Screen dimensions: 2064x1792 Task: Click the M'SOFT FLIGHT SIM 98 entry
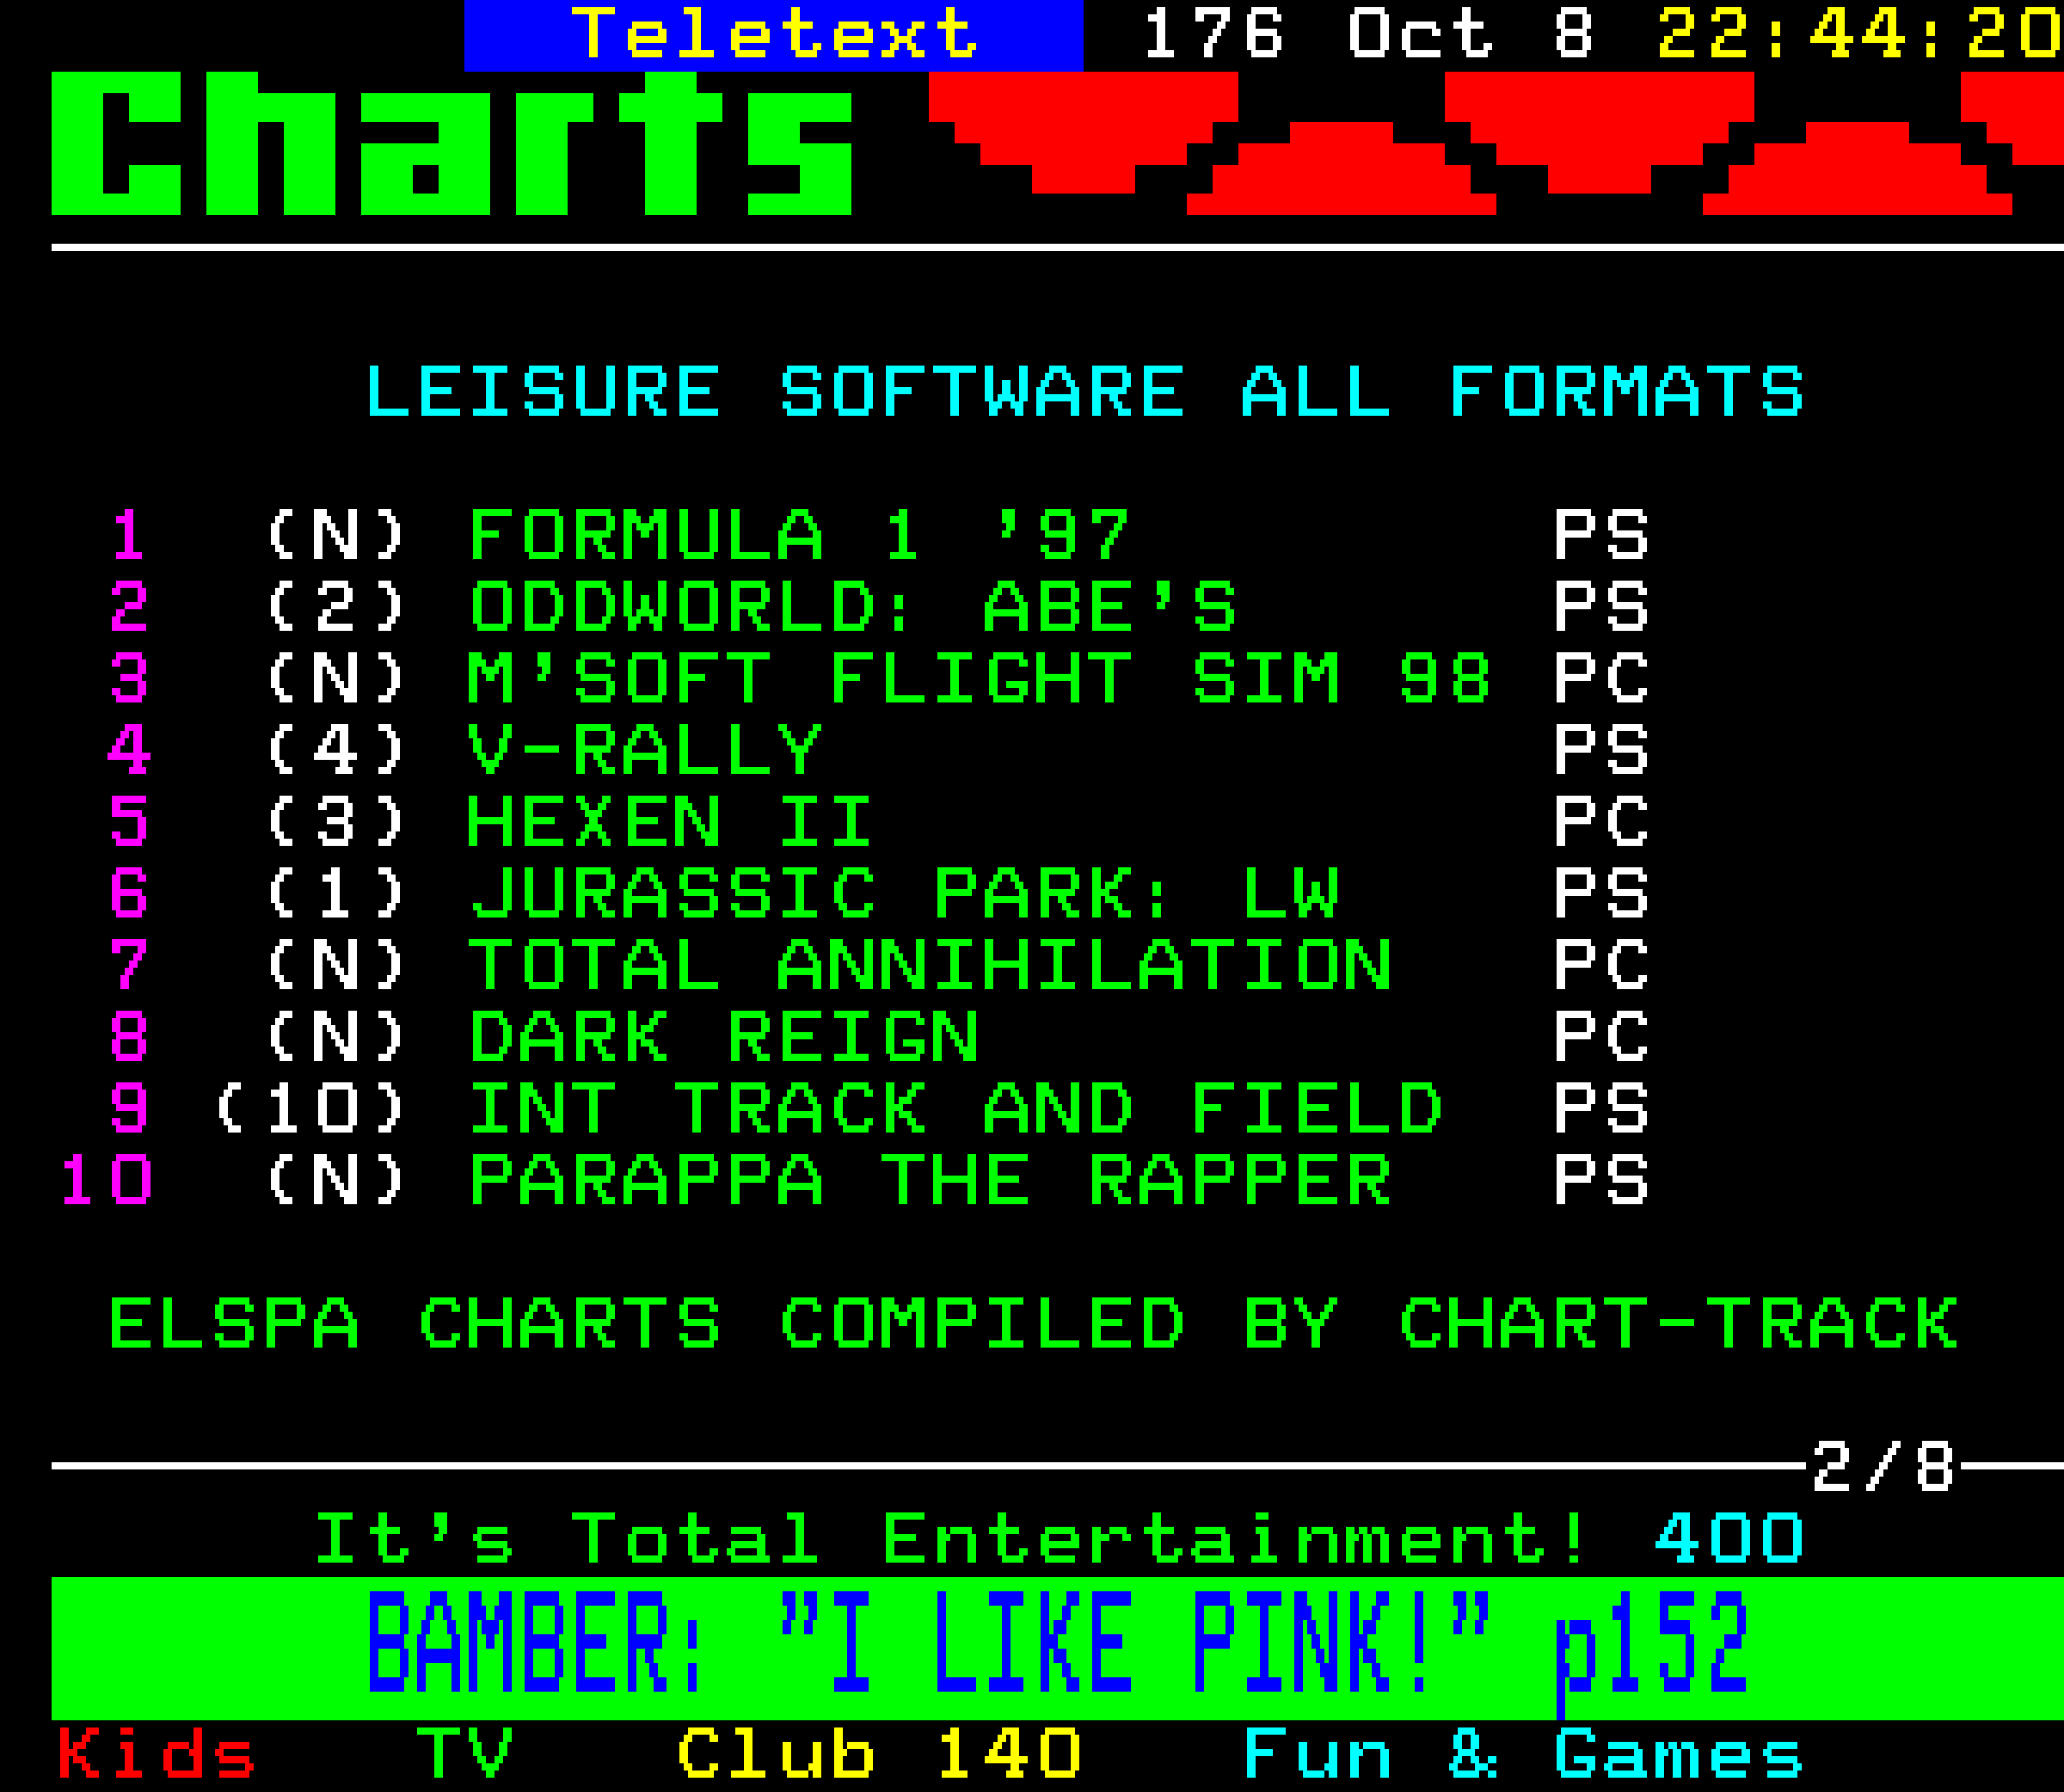980,678
